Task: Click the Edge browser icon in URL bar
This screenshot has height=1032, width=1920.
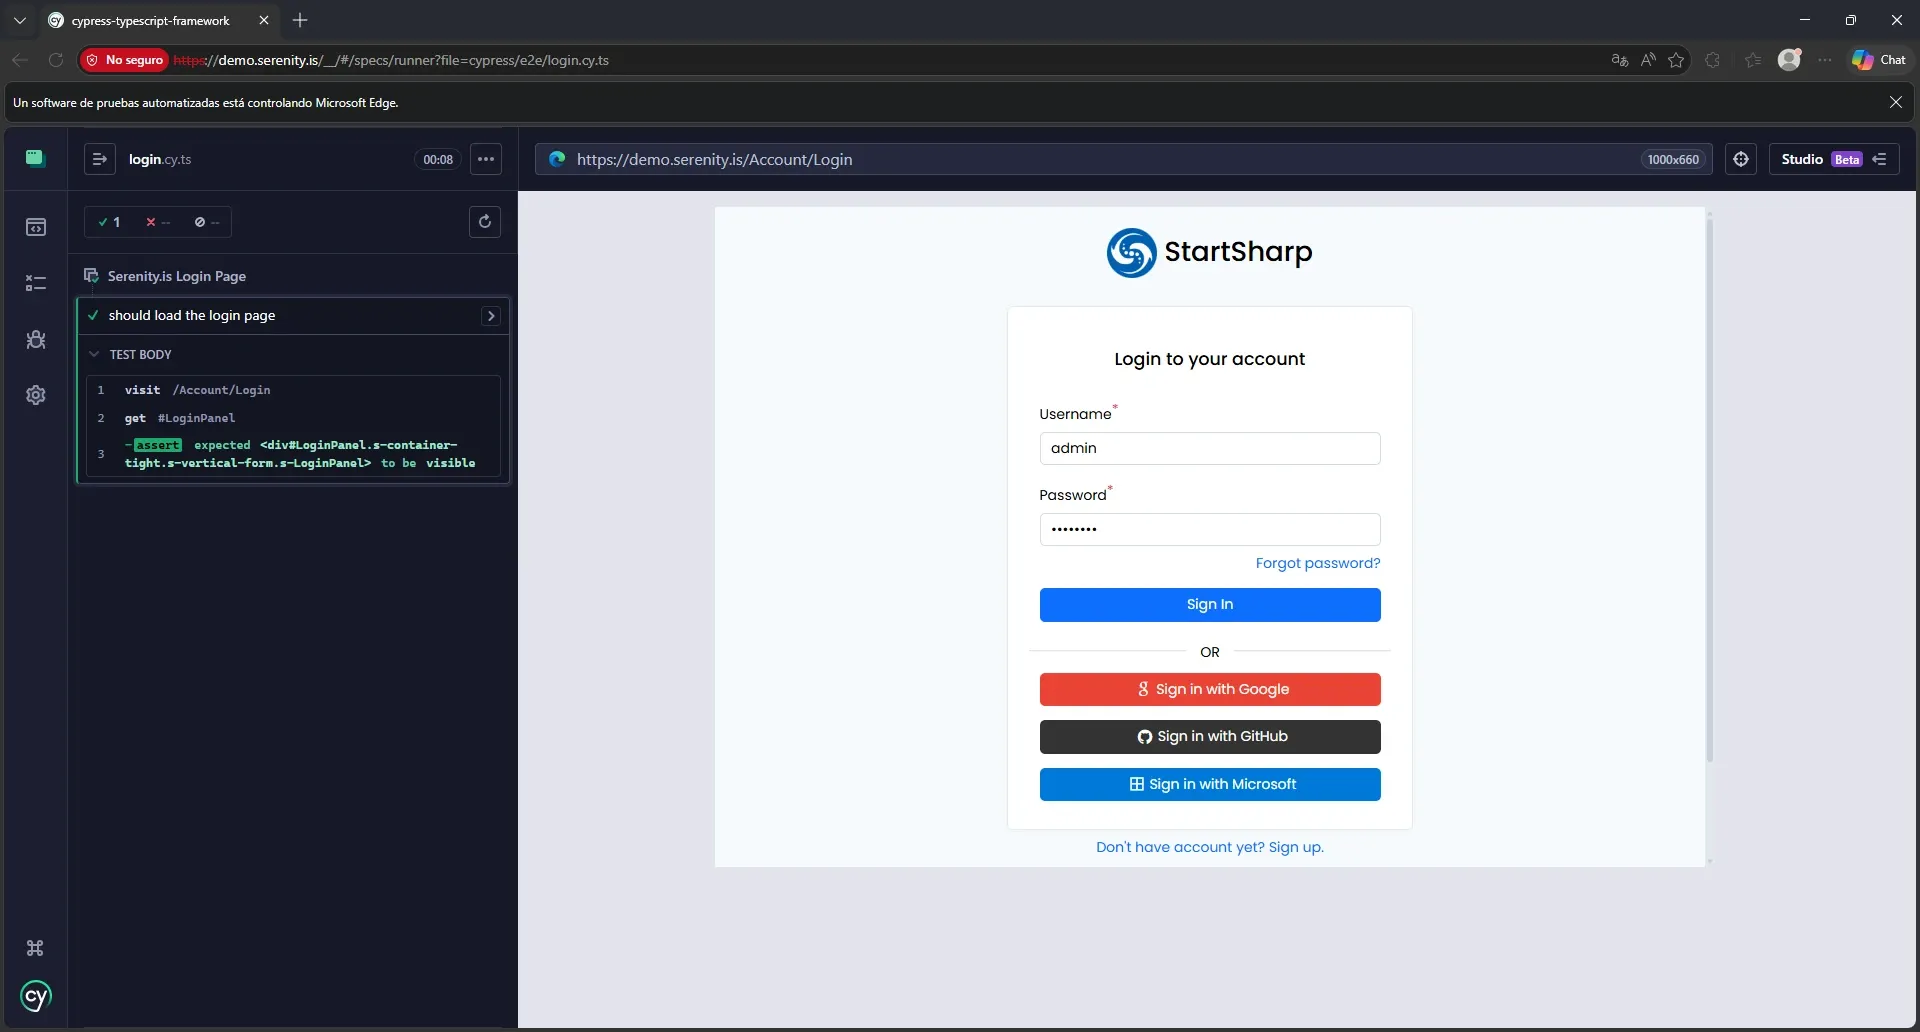Action: click(557, 159)
